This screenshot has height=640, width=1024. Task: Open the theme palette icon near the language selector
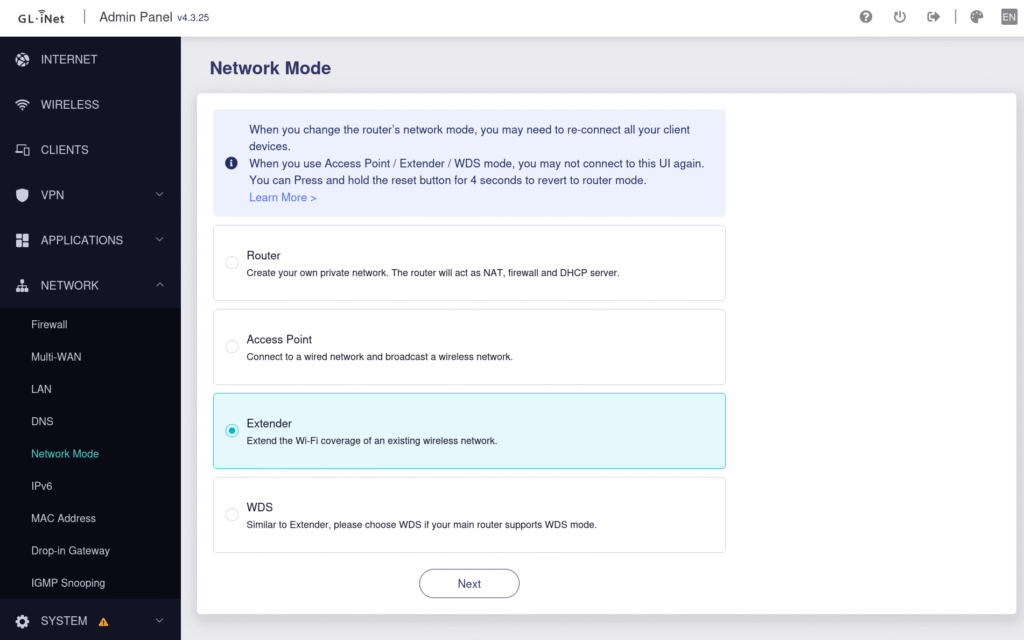(976, 16)
